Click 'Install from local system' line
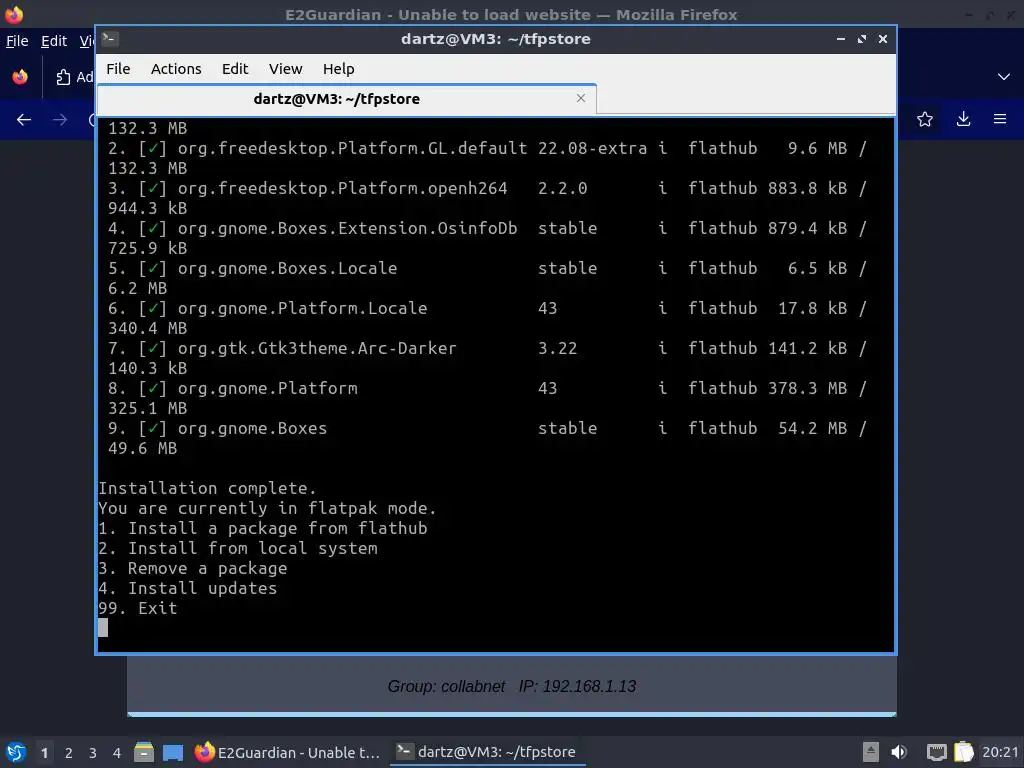 click(x=238, y=548)
